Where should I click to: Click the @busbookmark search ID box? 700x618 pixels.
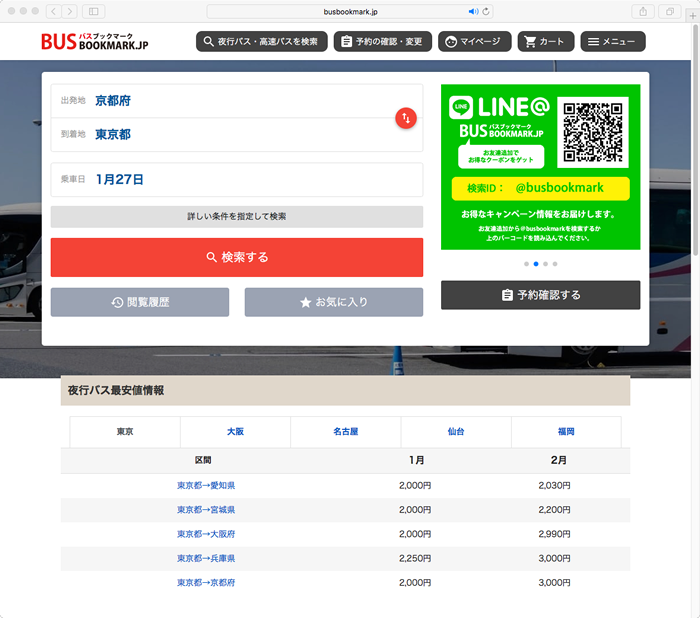coord(541,188)
